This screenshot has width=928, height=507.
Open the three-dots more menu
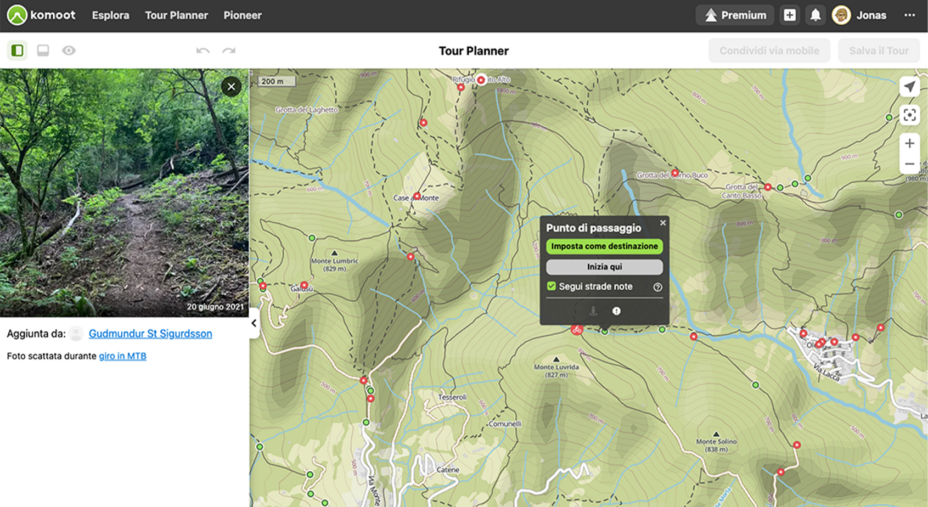click(x=910, y=15)
